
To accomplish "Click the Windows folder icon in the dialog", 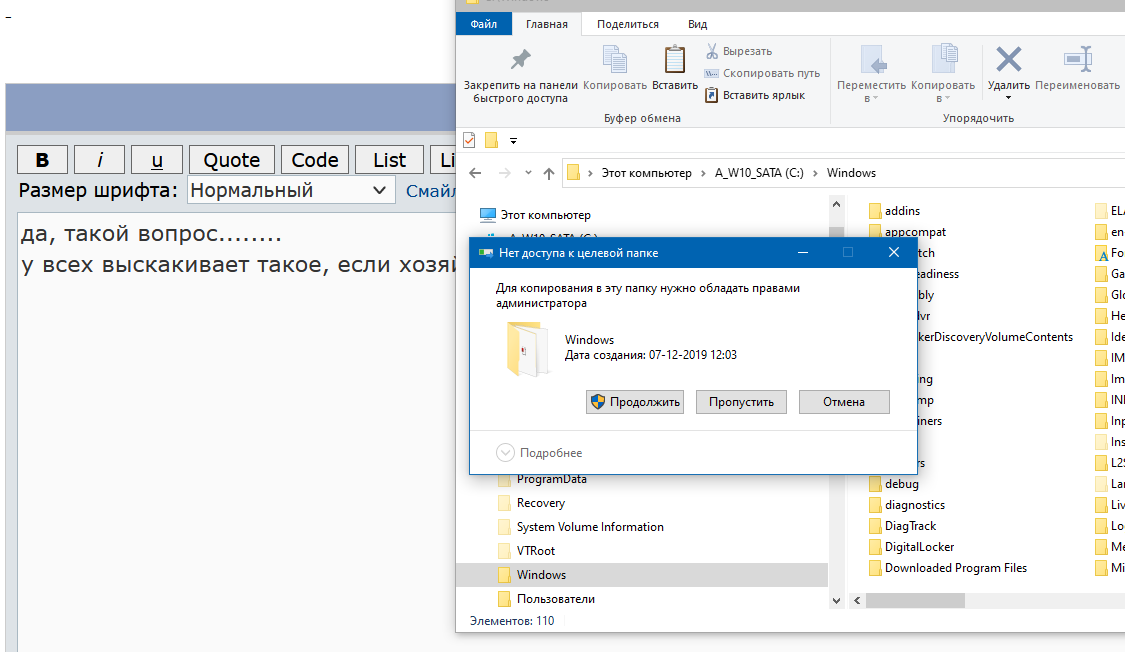I will 527,349.
